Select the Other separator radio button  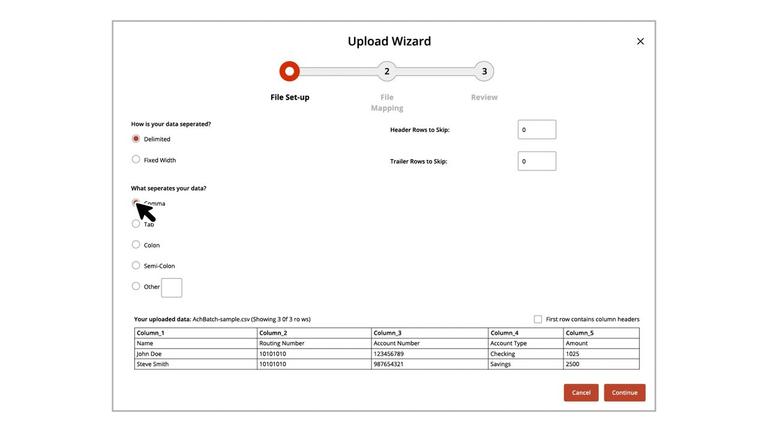[136, 287]
